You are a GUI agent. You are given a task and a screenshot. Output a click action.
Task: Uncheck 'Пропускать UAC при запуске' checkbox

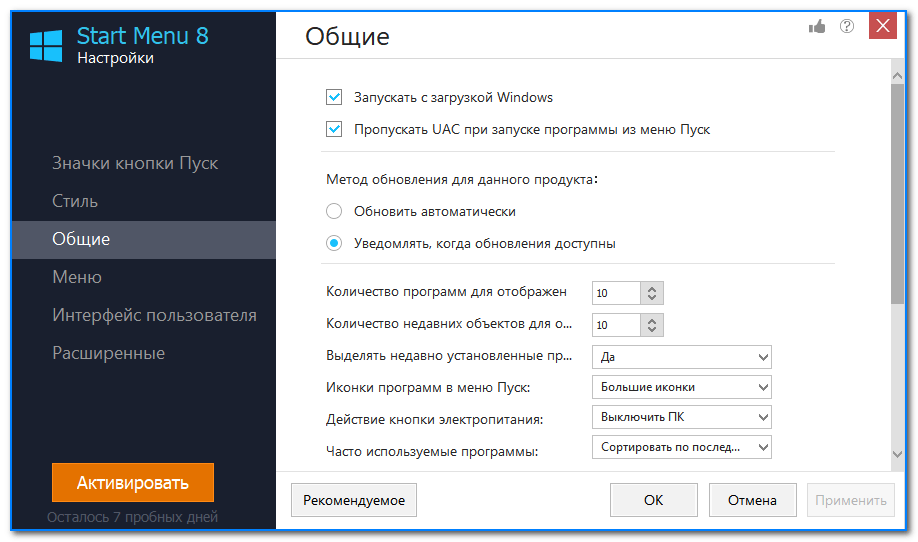click(334, 129)
